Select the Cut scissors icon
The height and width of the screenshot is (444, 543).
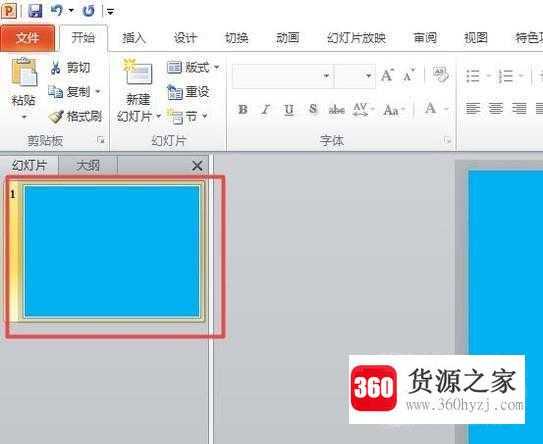[x=55, y=68]
